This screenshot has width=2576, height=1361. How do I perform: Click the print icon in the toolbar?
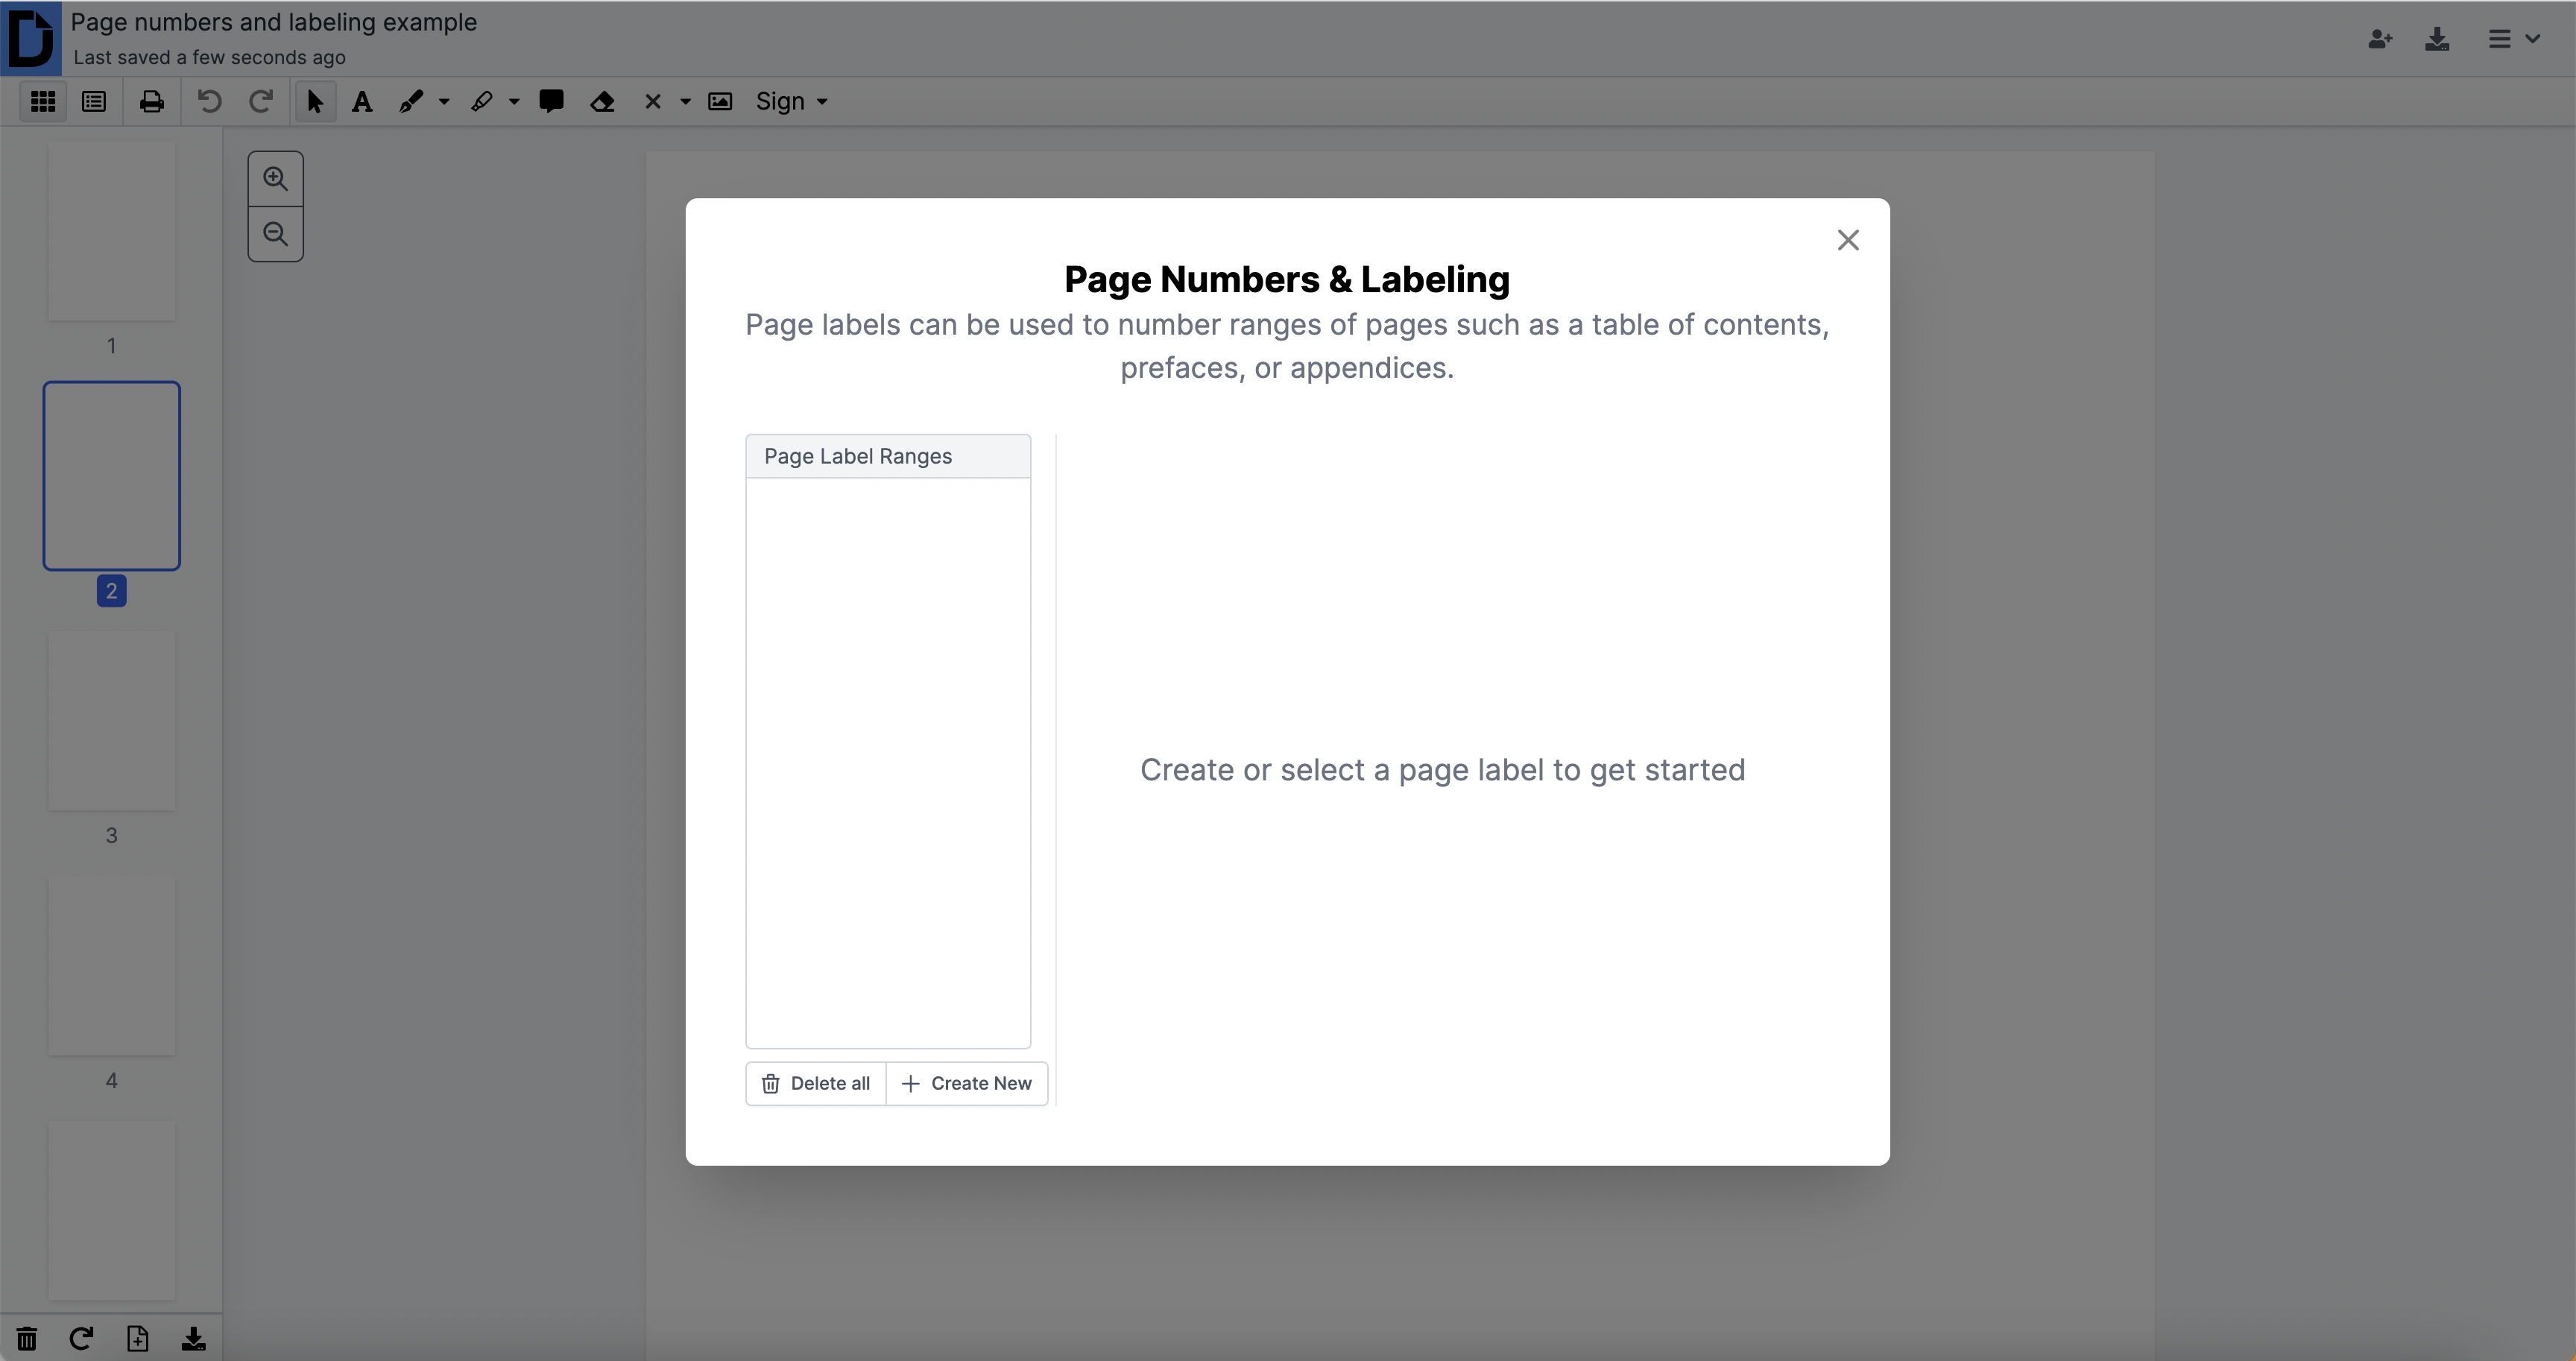(152, 101)
